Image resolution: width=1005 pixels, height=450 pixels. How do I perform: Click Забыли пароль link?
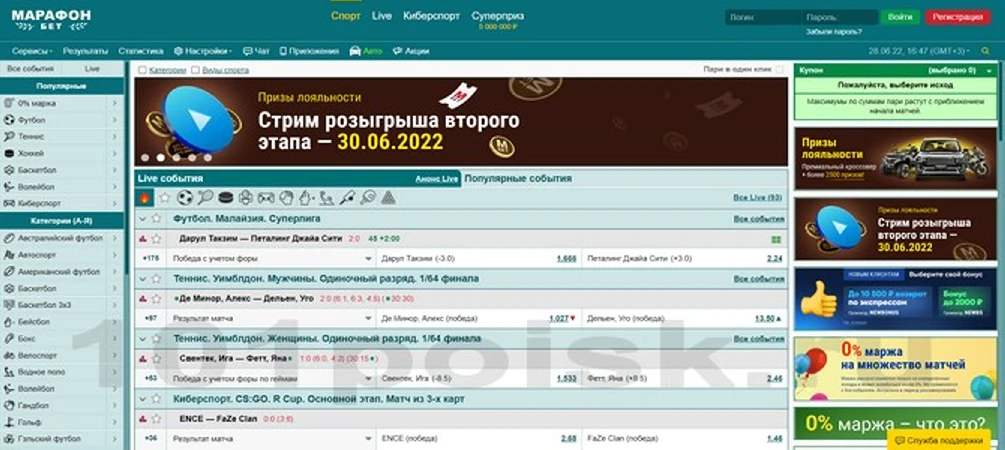833,32
